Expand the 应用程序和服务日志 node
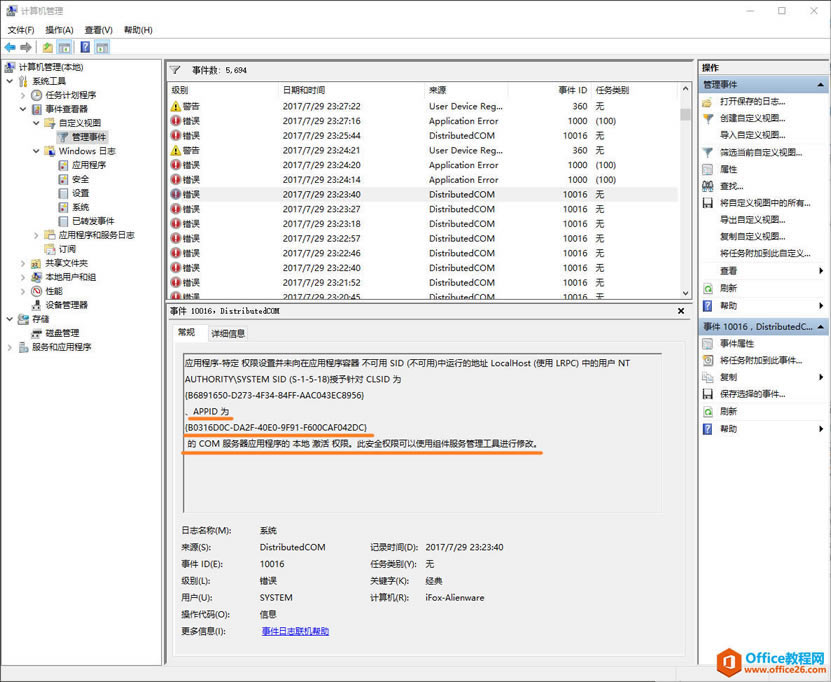831x682 pixels. (x=35, y=236)
